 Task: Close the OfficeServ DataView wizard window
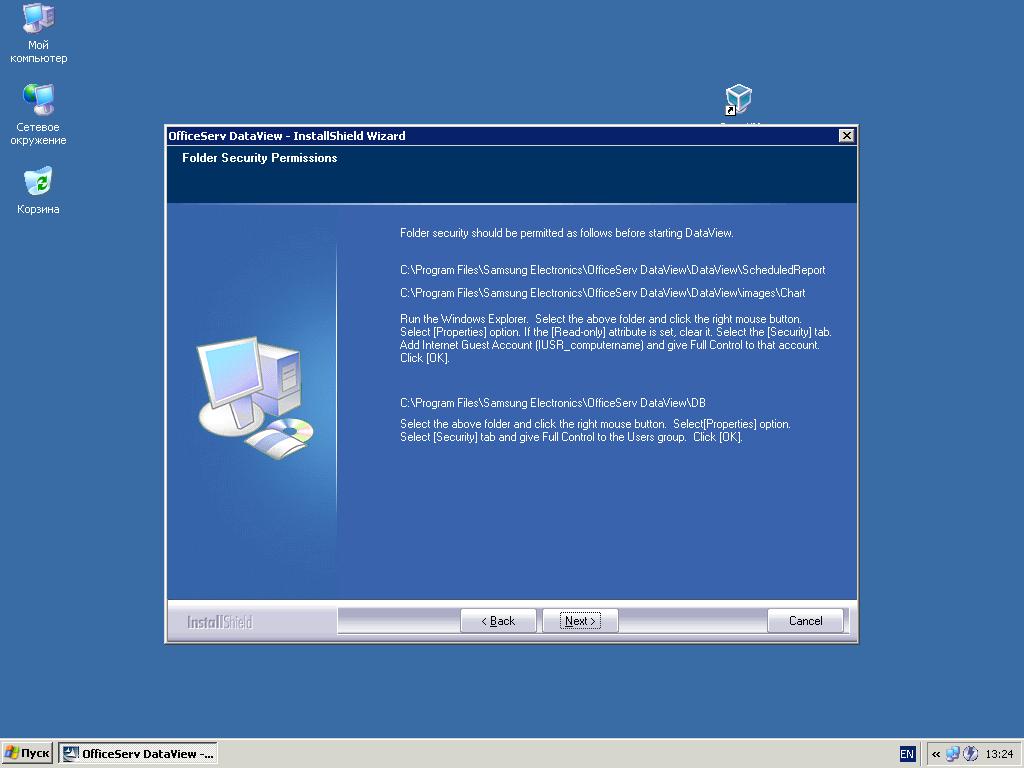click(x=846, y=136)
